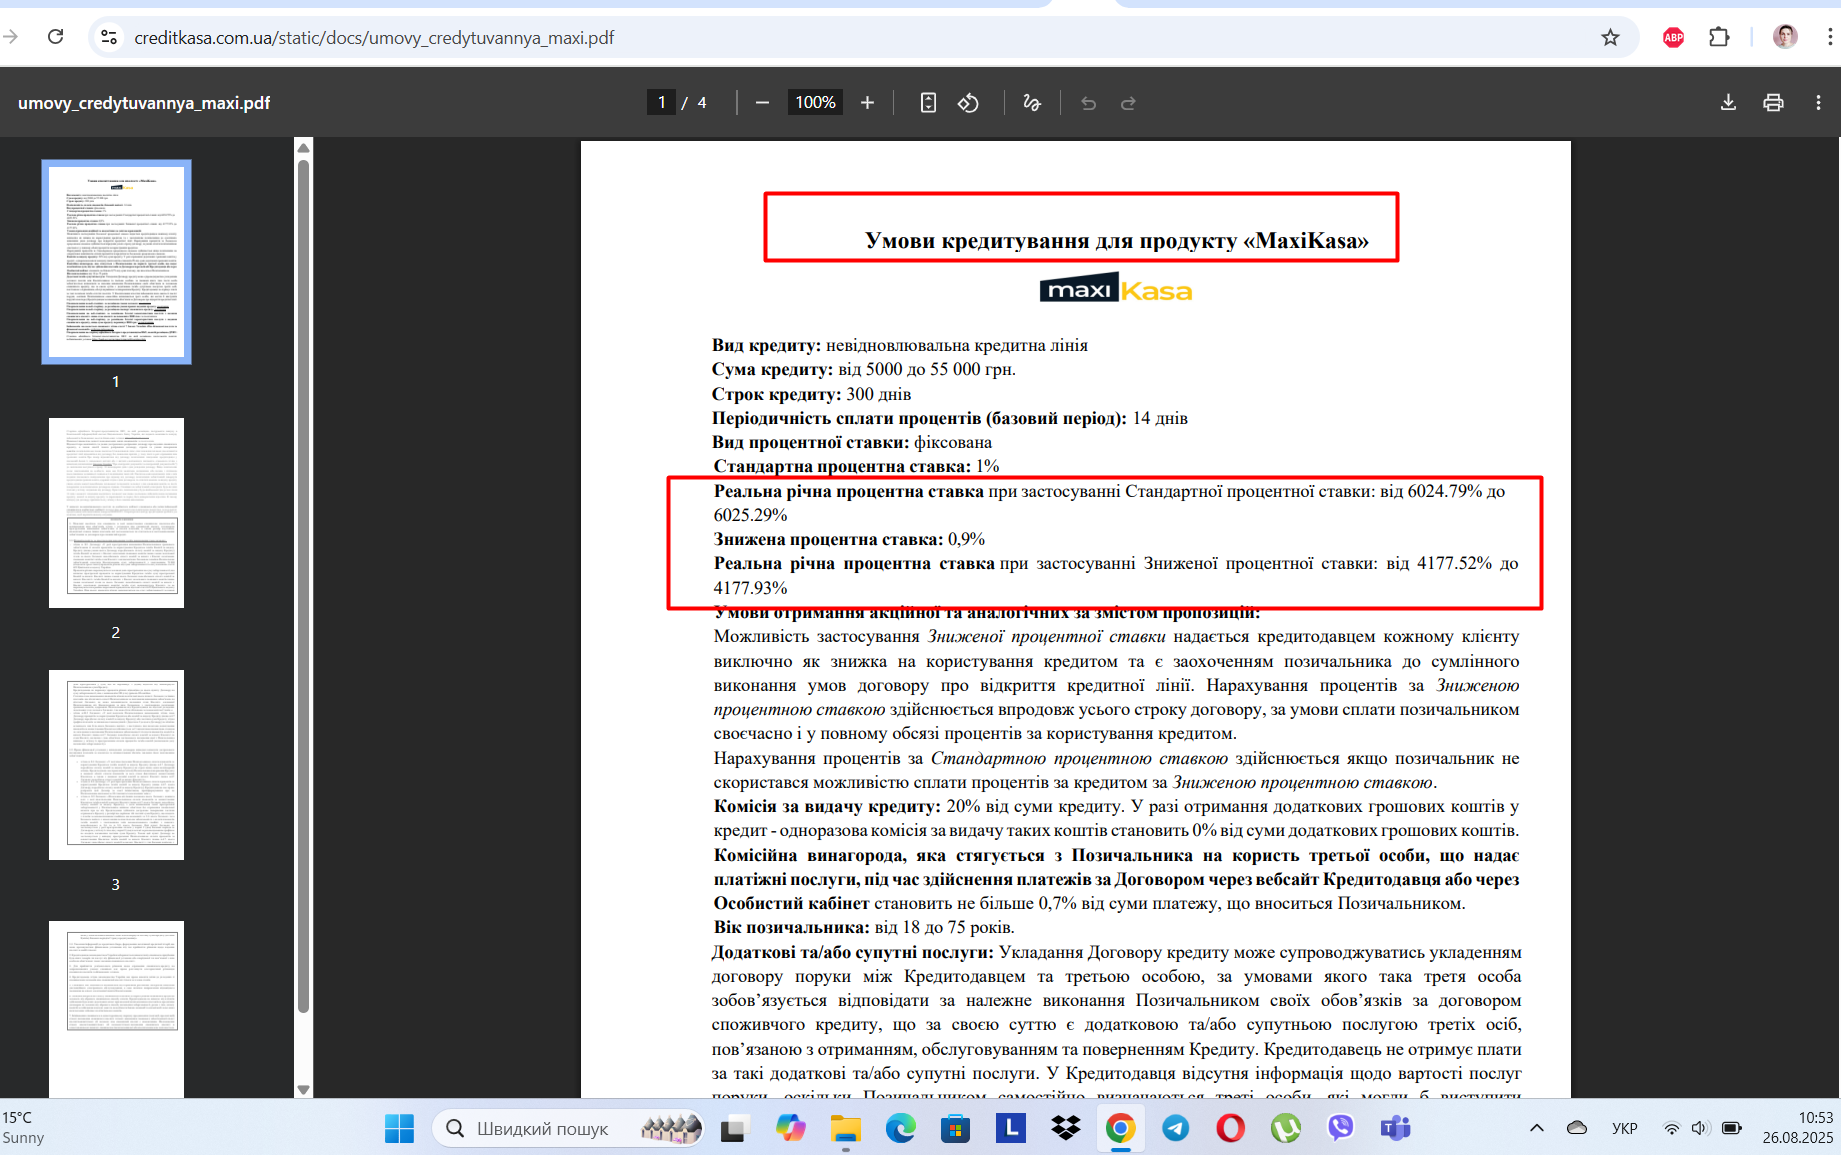Click the address bar URL
The image size is (1841, 1155).
pyautogui.click(x=374, y=37)
